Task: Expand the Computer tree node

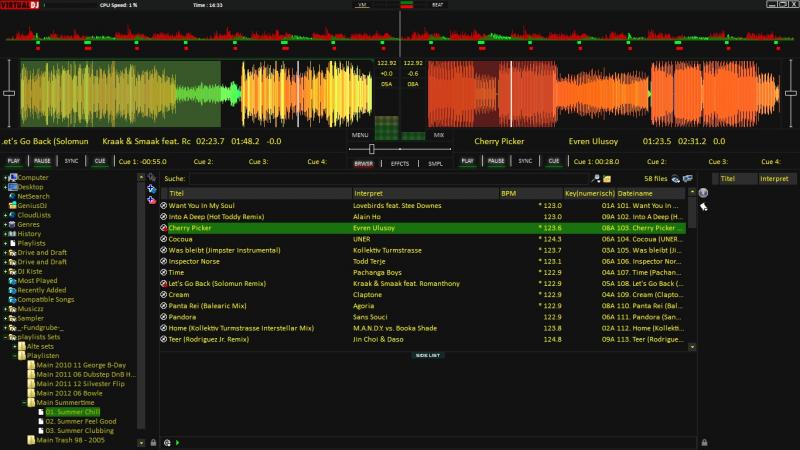Action: (x=6, y=178)
